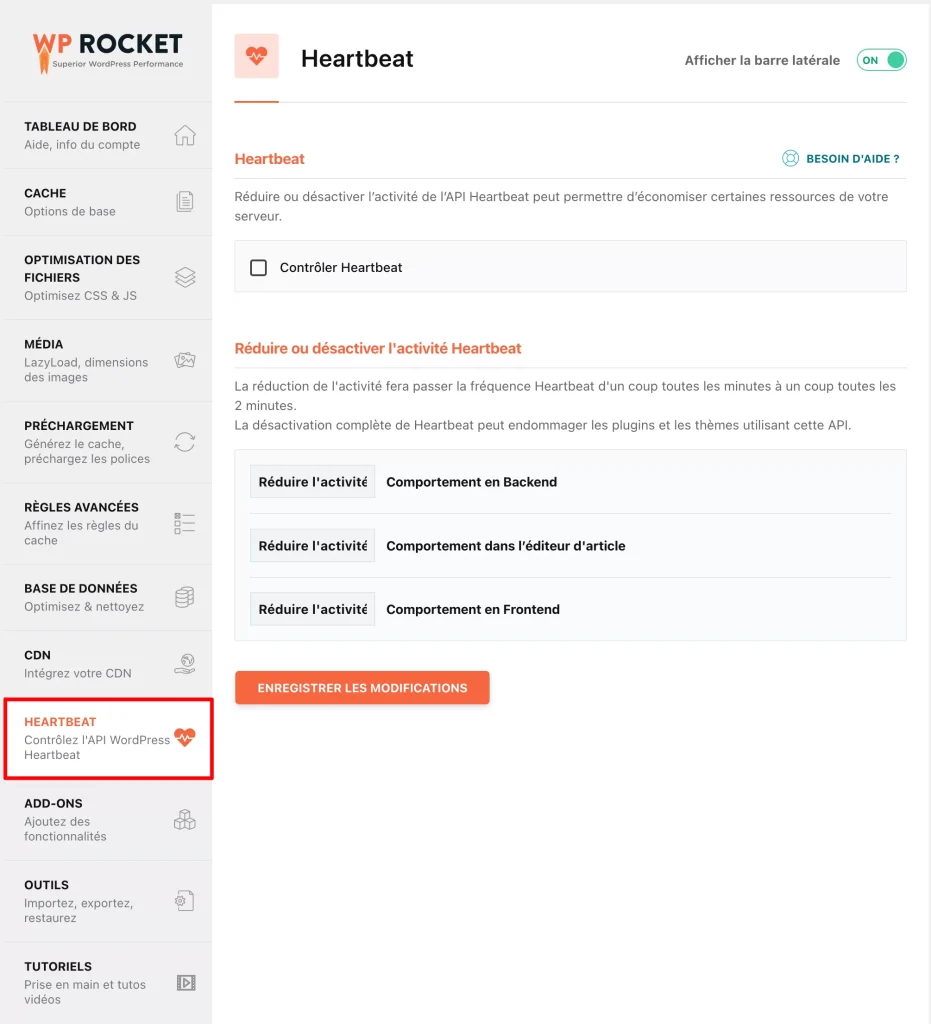The height and width of the screenshot is (1024, 931).
Task: Go to the Cache settings tab
Action: click(x=108, y=202)
